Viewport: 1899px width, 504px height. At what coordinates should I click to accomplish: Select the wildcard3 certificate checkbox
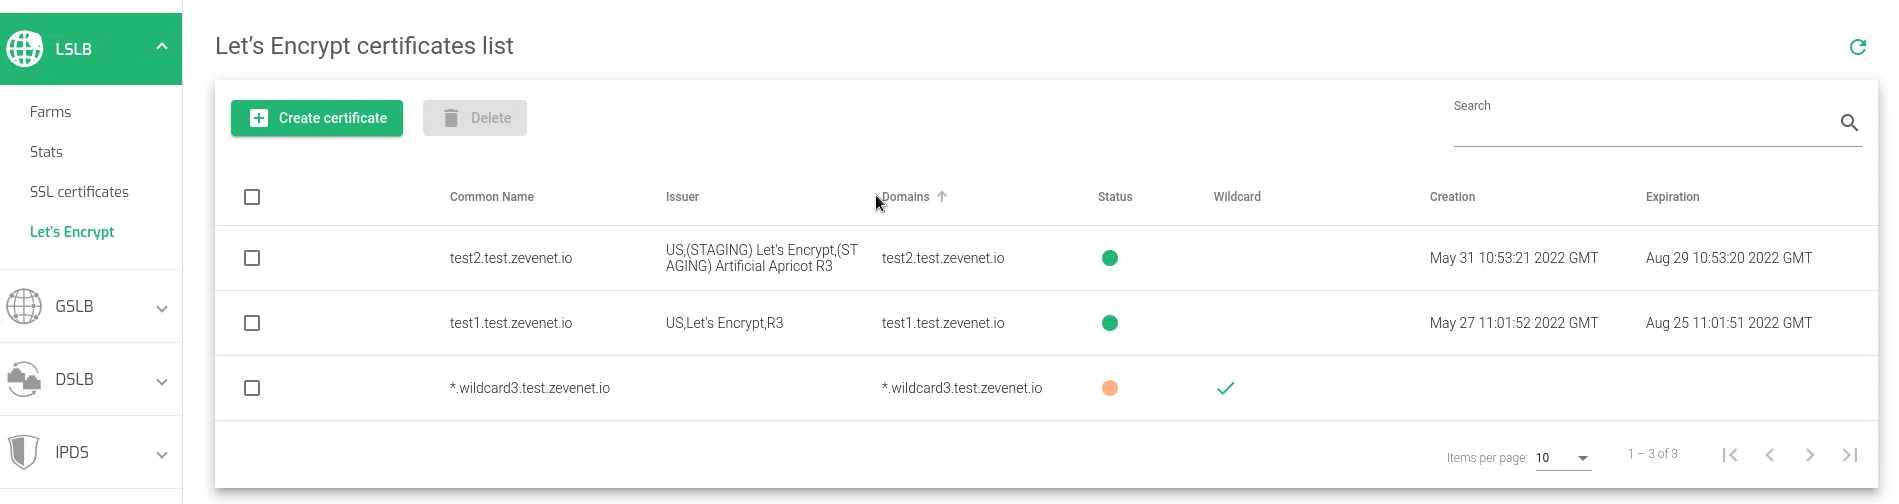pos(252,388)
